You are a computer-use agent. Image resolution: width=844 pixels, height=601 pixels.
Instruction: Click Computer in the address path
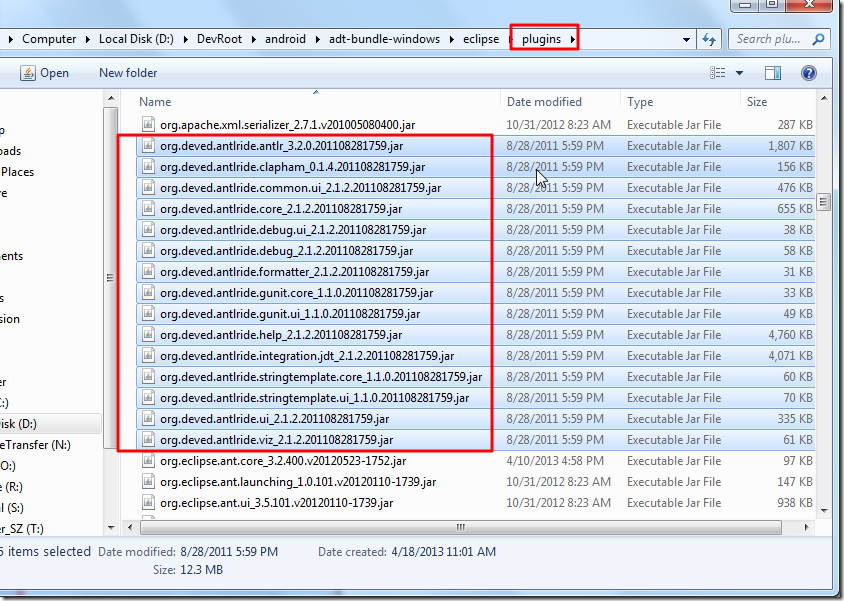(49, 39)
